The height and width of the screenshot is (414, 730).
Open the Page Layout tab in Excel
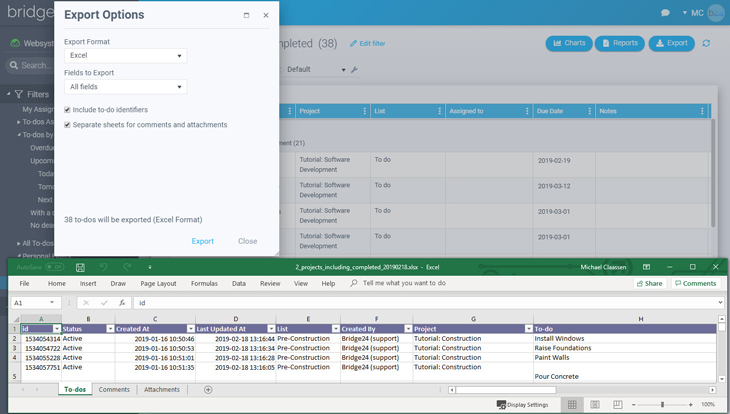(x=158, y=284)
